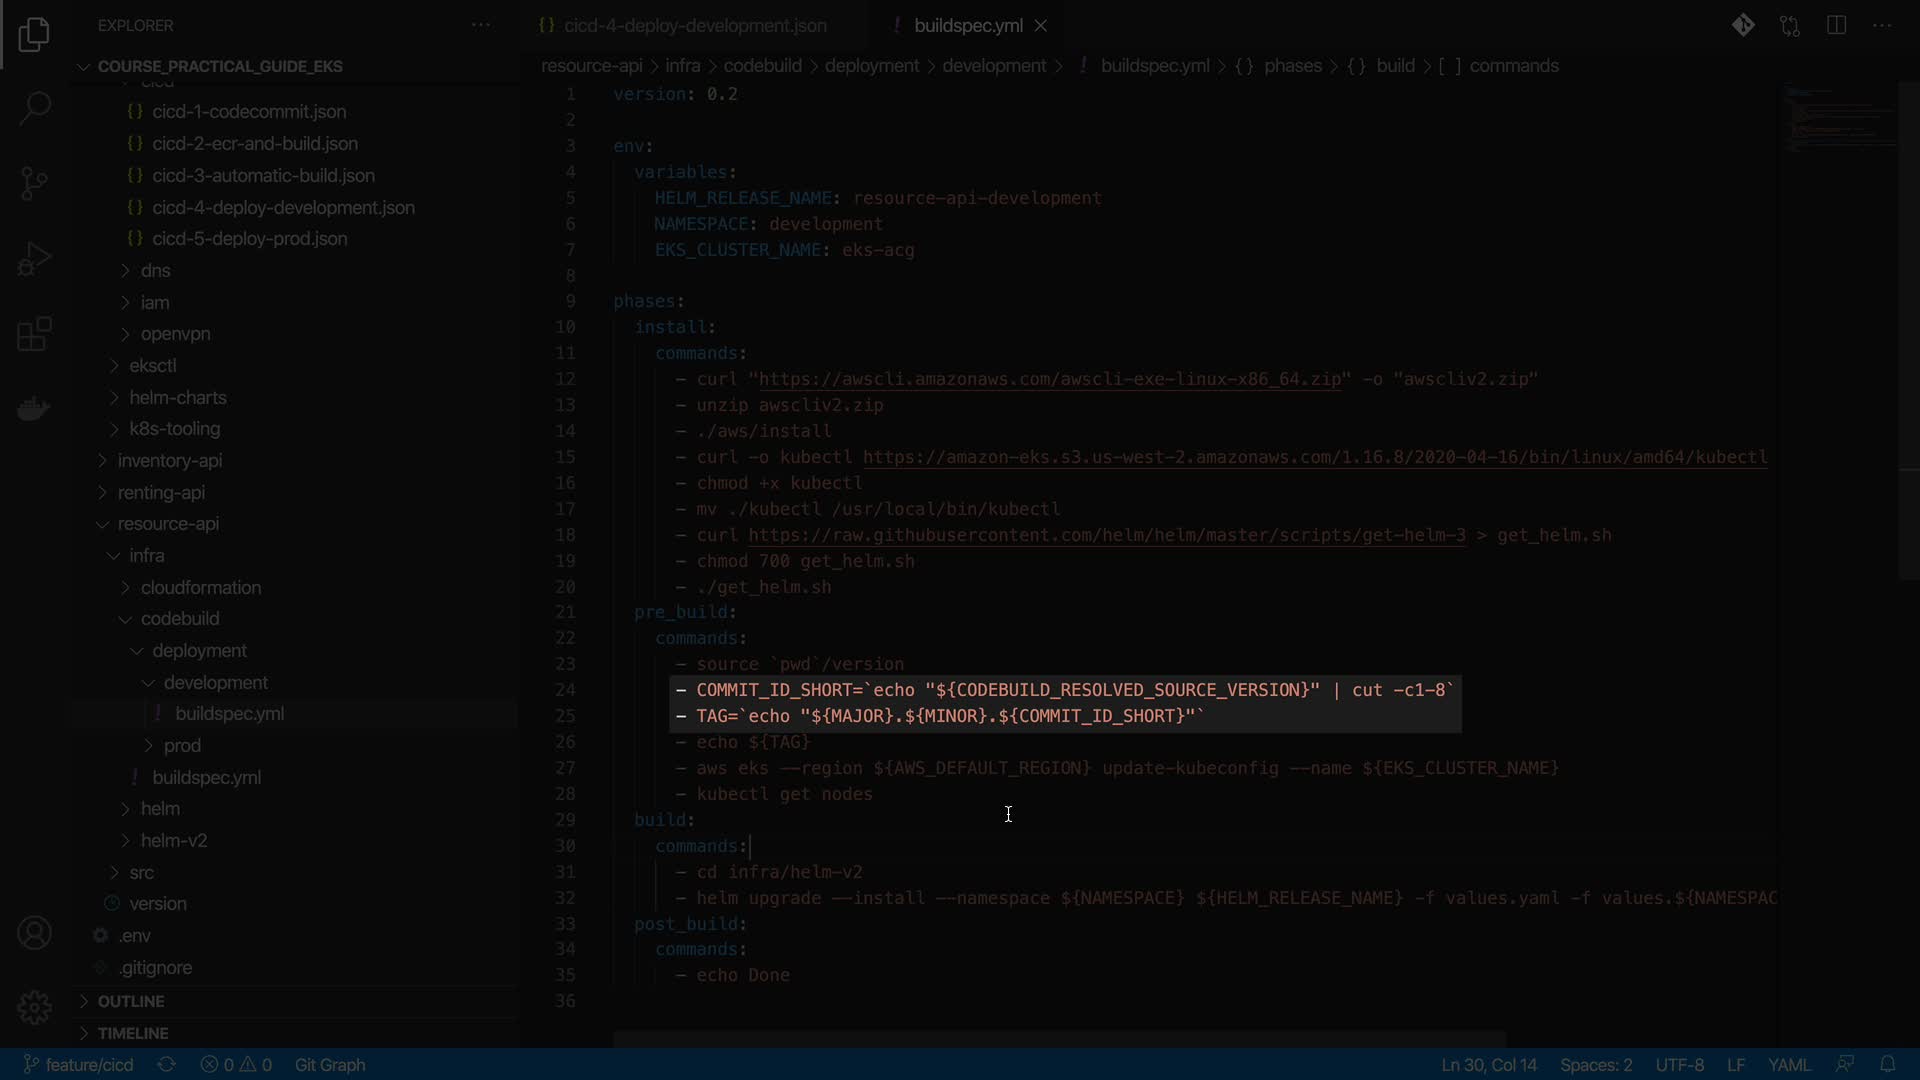The image size is (1920, 1080).
Task: Expand the OUTLINE section
Action: click(131, 1001)
